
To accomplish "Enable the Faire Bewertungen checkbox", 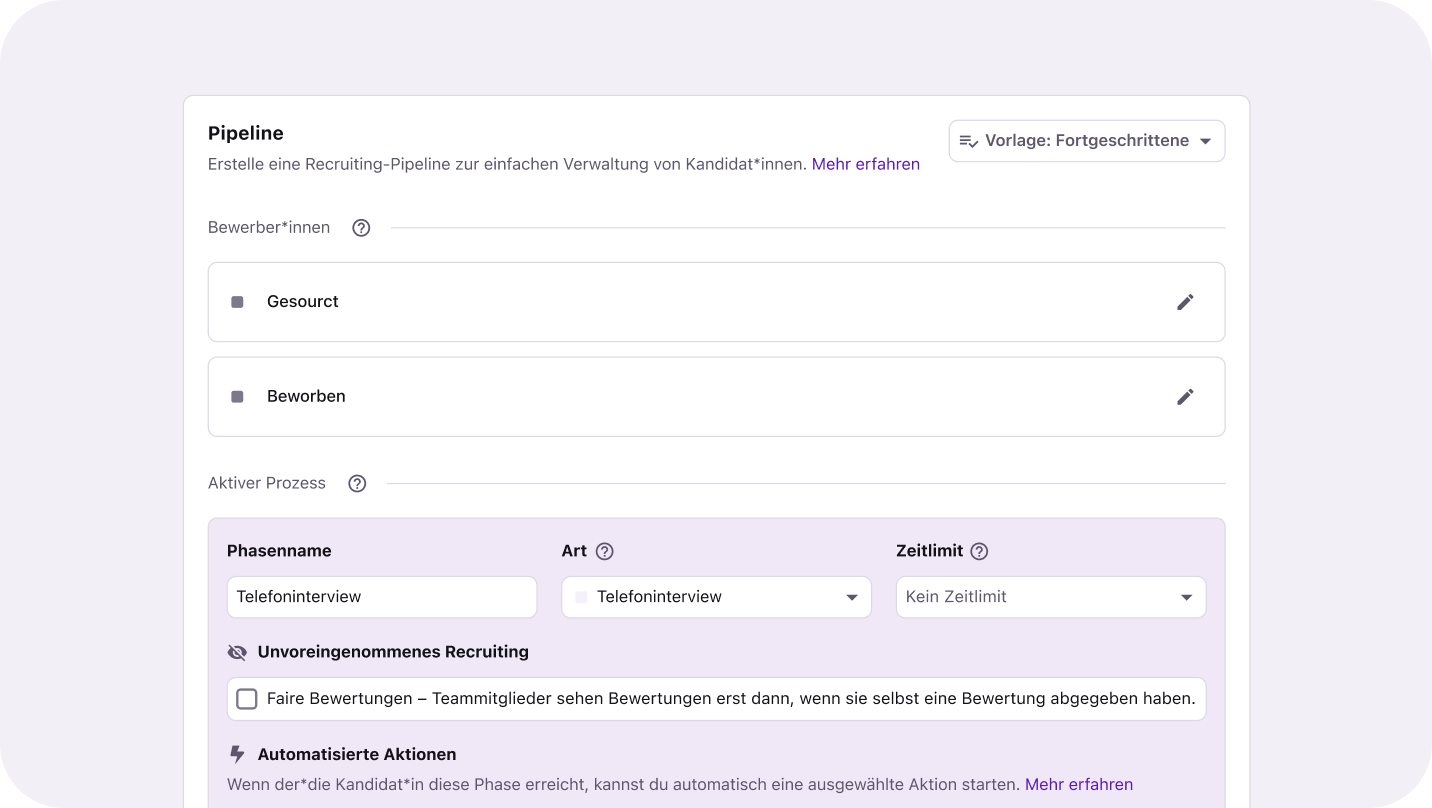I will click(x=246, y=699).
